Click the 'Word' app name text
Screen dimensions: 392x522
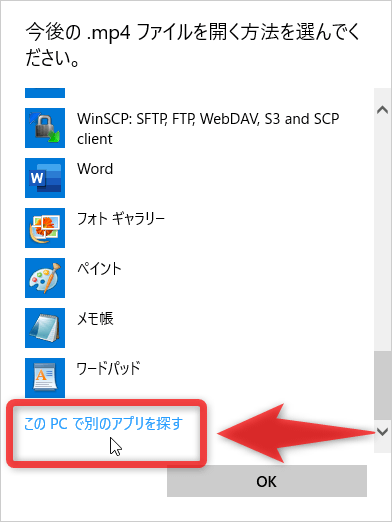click(95, 169)
